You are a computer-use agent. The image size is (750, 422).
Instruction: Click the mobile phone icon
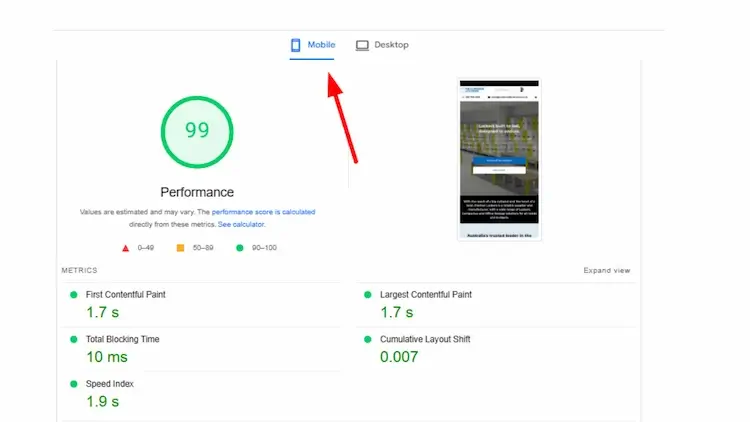[x=296, y=45]
